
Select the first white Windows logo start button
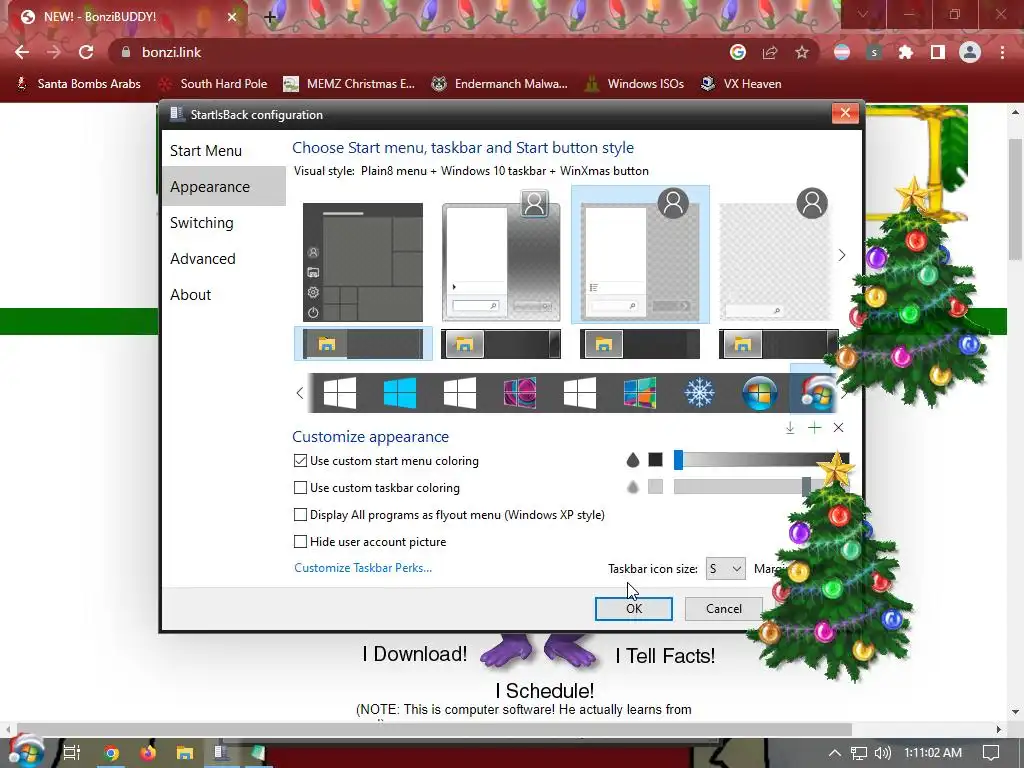pos(340,393)
